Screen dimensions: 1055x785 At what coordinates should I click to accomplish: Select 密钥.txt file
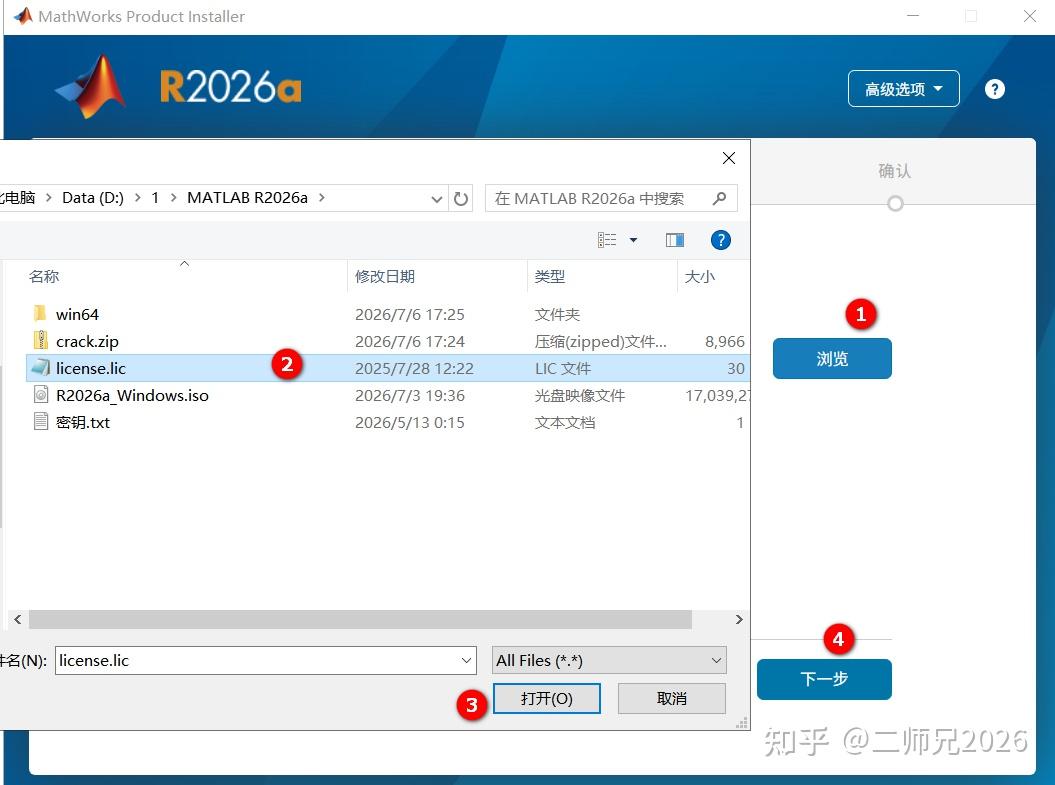(x=83, y=422)
